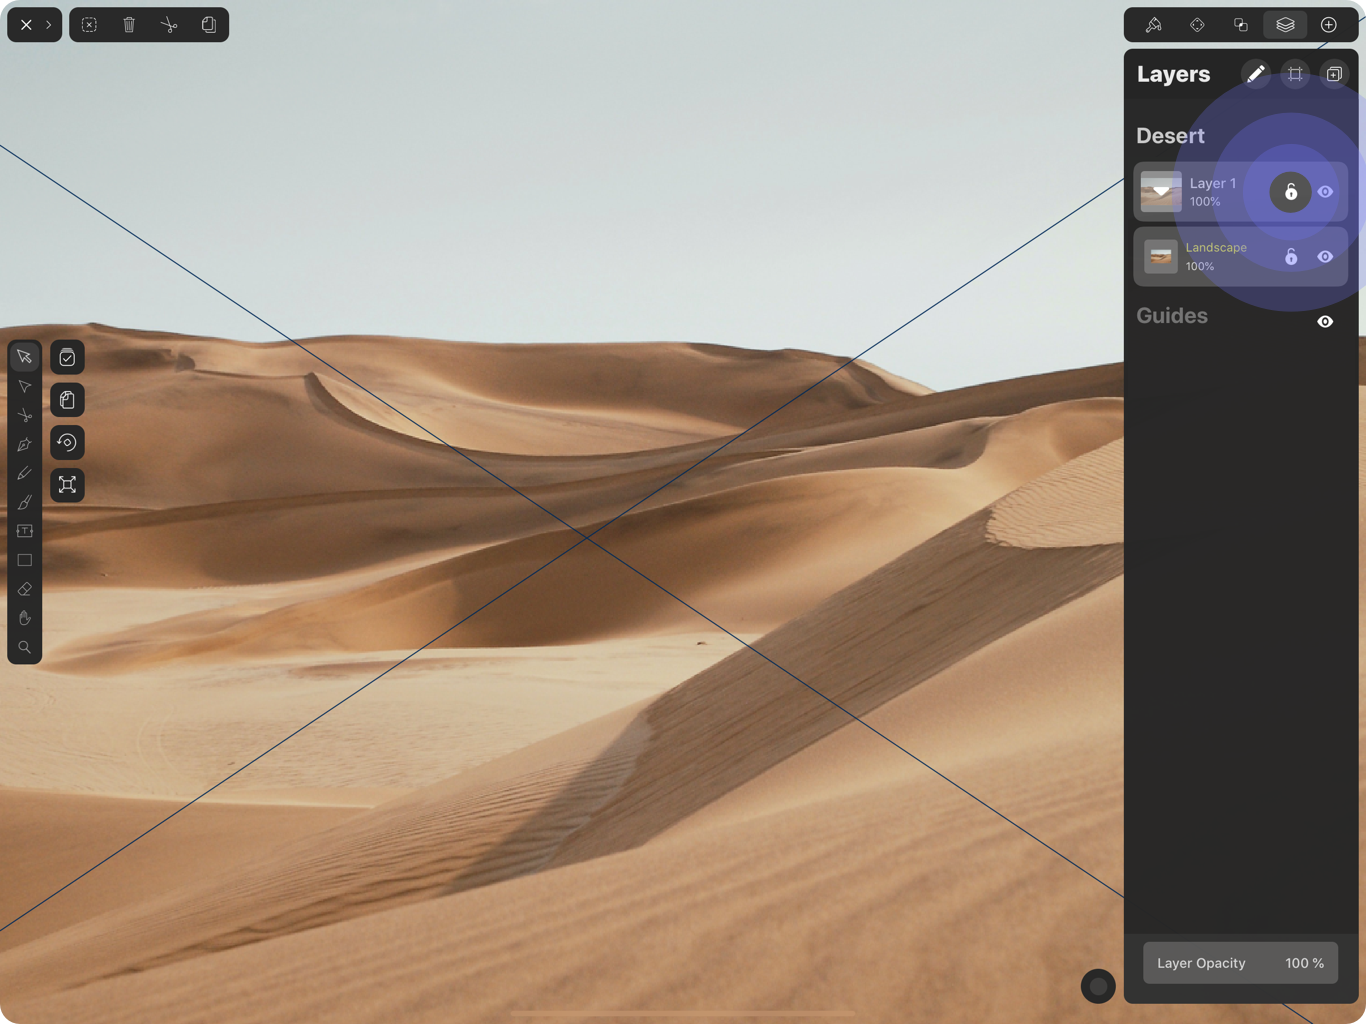Viewport: 1366px width, 1024px height.
Task: Open the Arrange diamond tab
Action: [x=1197, y=25]
